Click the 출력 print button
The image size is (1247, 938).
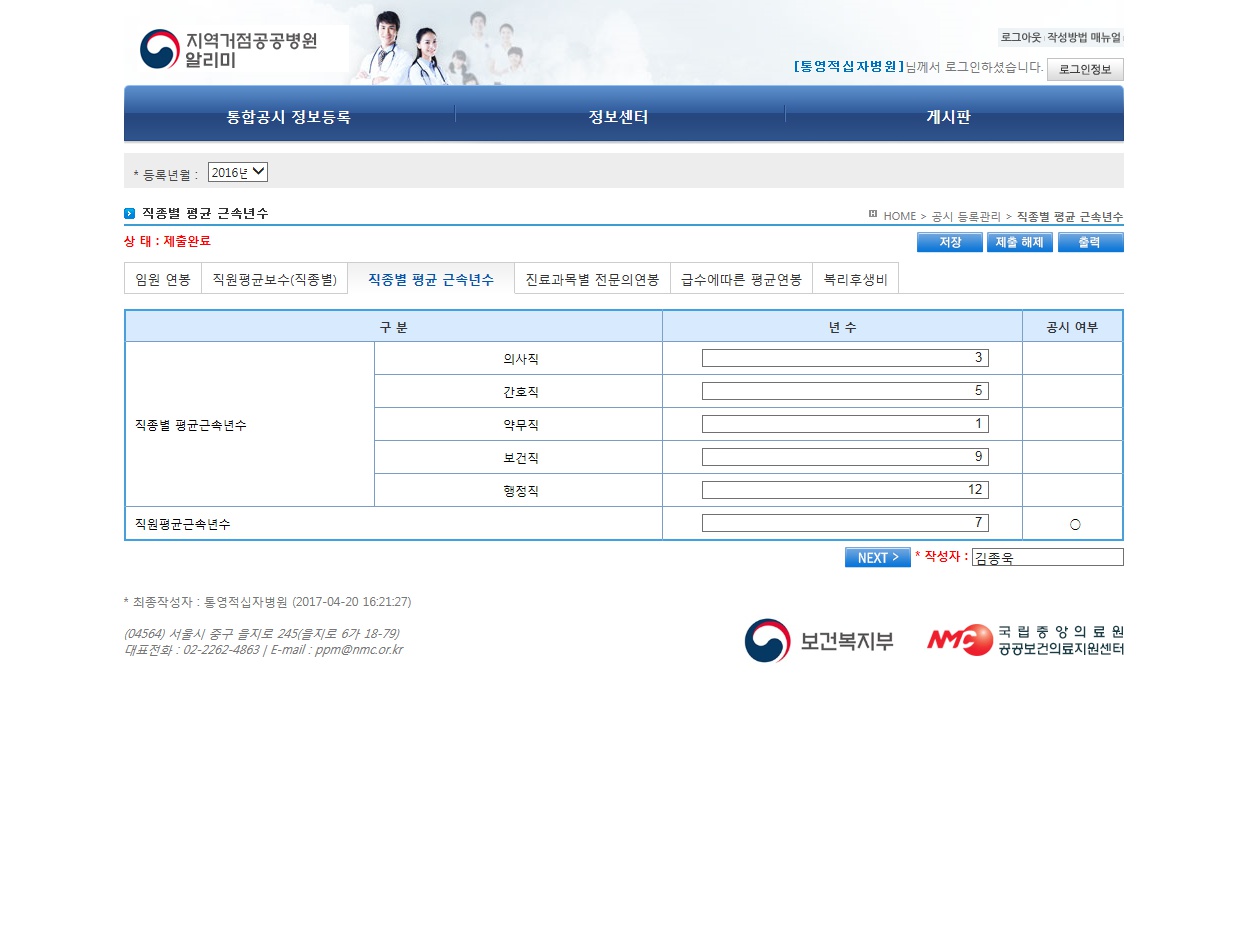coord(1090,242)
